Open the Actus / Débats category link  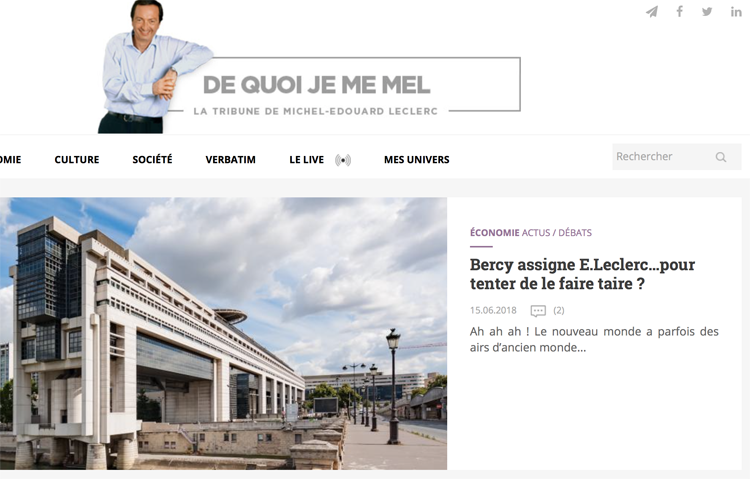click(x=557, y=233)
